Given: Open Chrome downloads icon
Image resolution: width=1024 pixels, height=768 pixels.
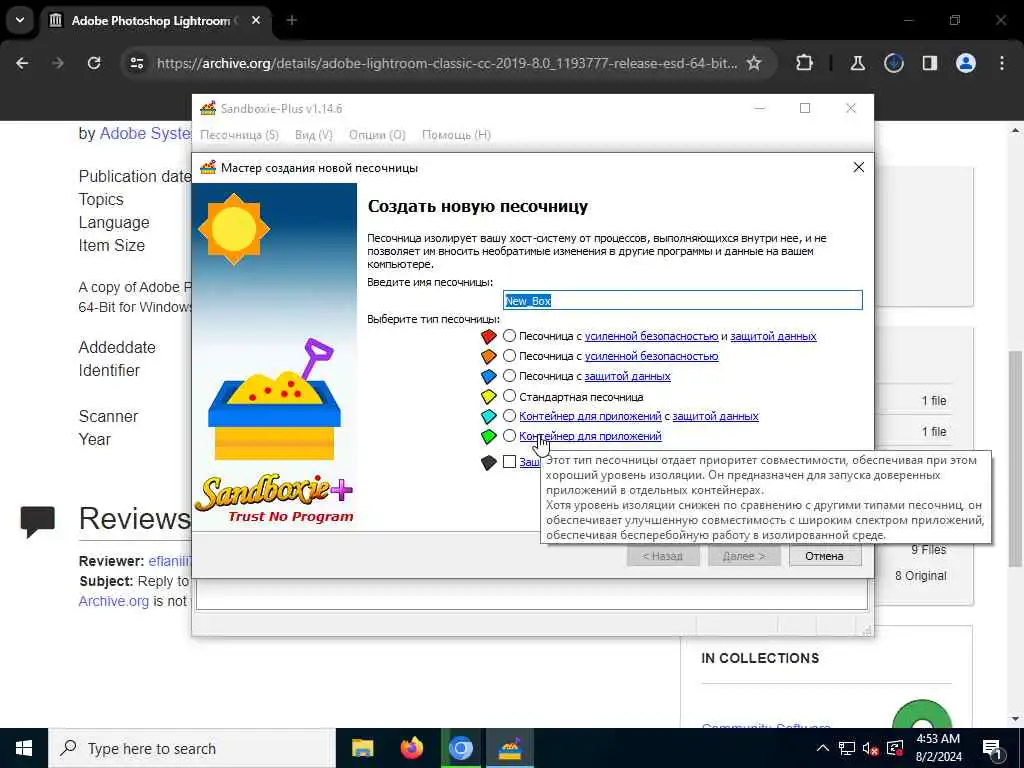Looking at the screenshot, I should click(x=893, y=63).
